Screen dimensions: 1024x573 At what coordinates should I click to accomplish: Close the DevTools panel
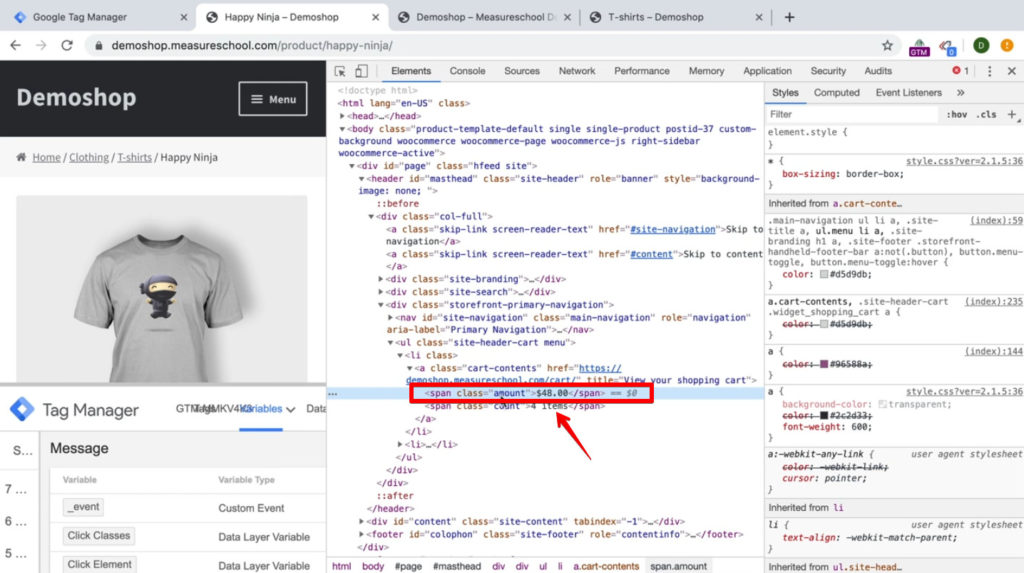(x=1012, y=71)
